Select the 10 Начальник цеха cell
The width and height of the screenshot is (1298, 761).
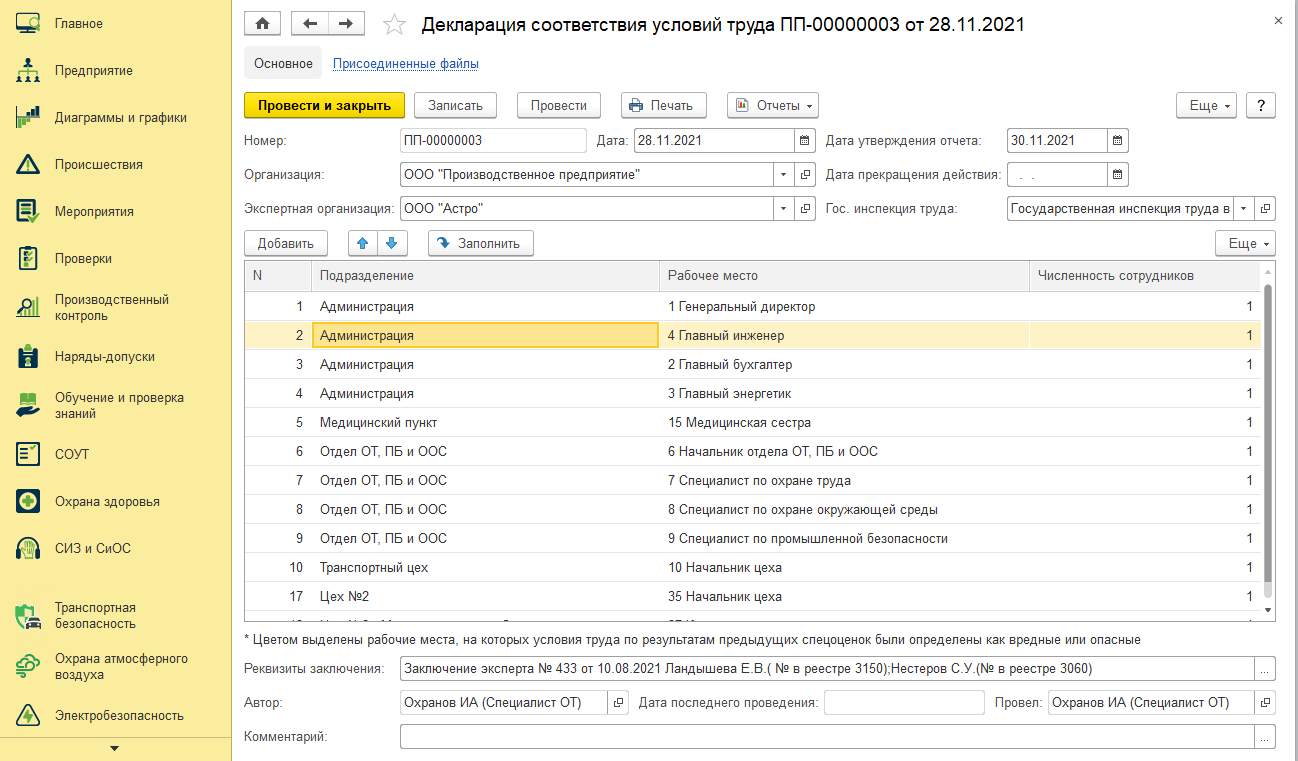pyautogui.click(x=844, y=568)
